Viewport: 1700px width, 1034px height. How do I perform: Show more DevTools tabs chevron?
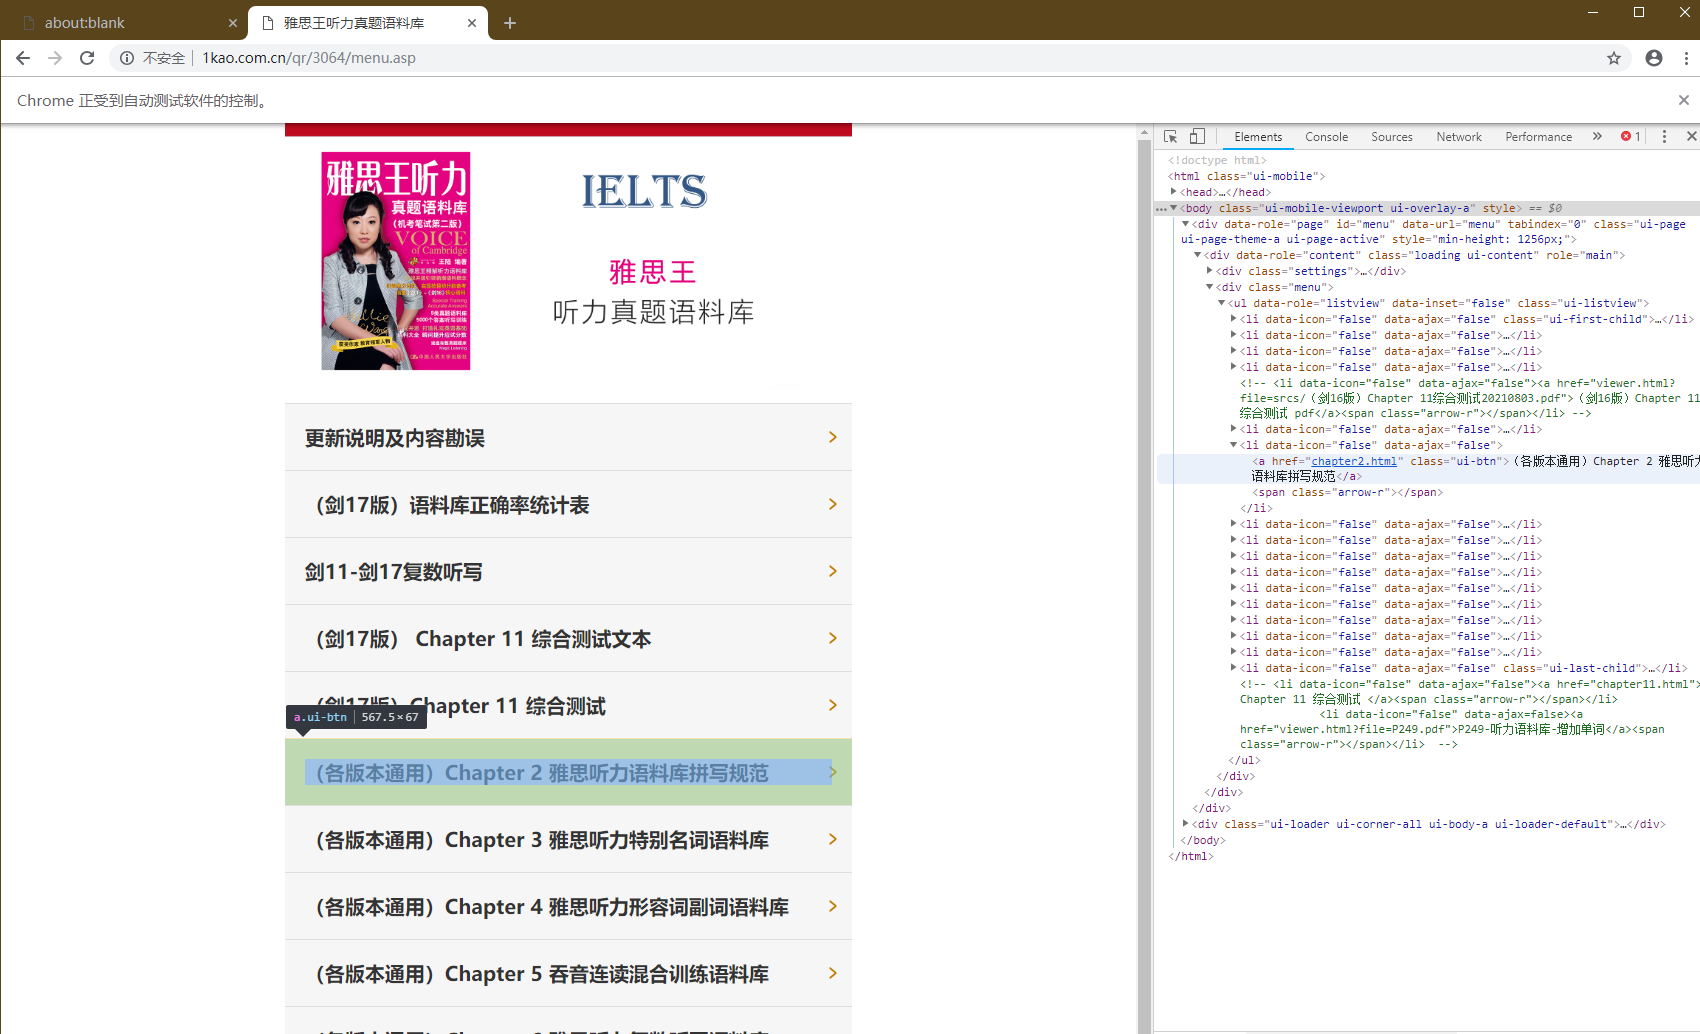pos(1597,136)
